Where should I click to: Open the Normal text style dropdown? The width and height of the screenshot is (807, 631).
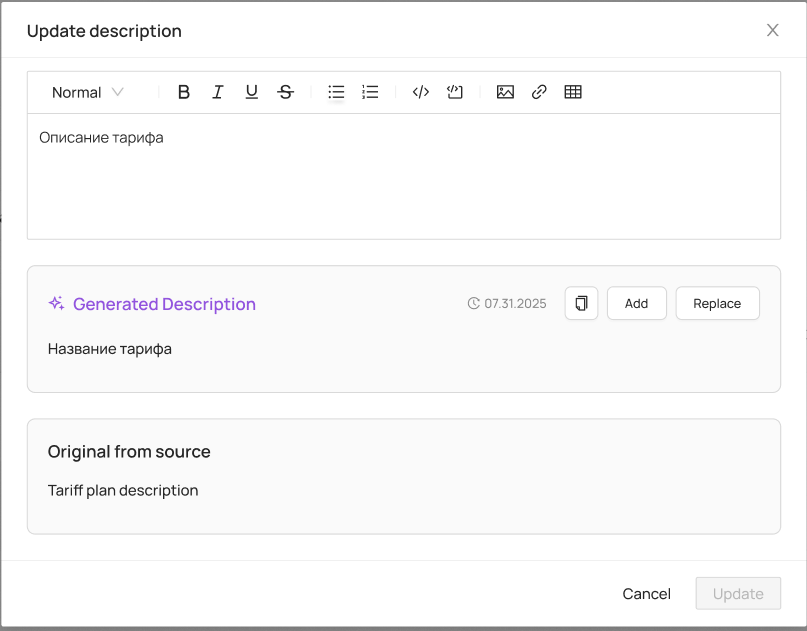pos(88,92)
